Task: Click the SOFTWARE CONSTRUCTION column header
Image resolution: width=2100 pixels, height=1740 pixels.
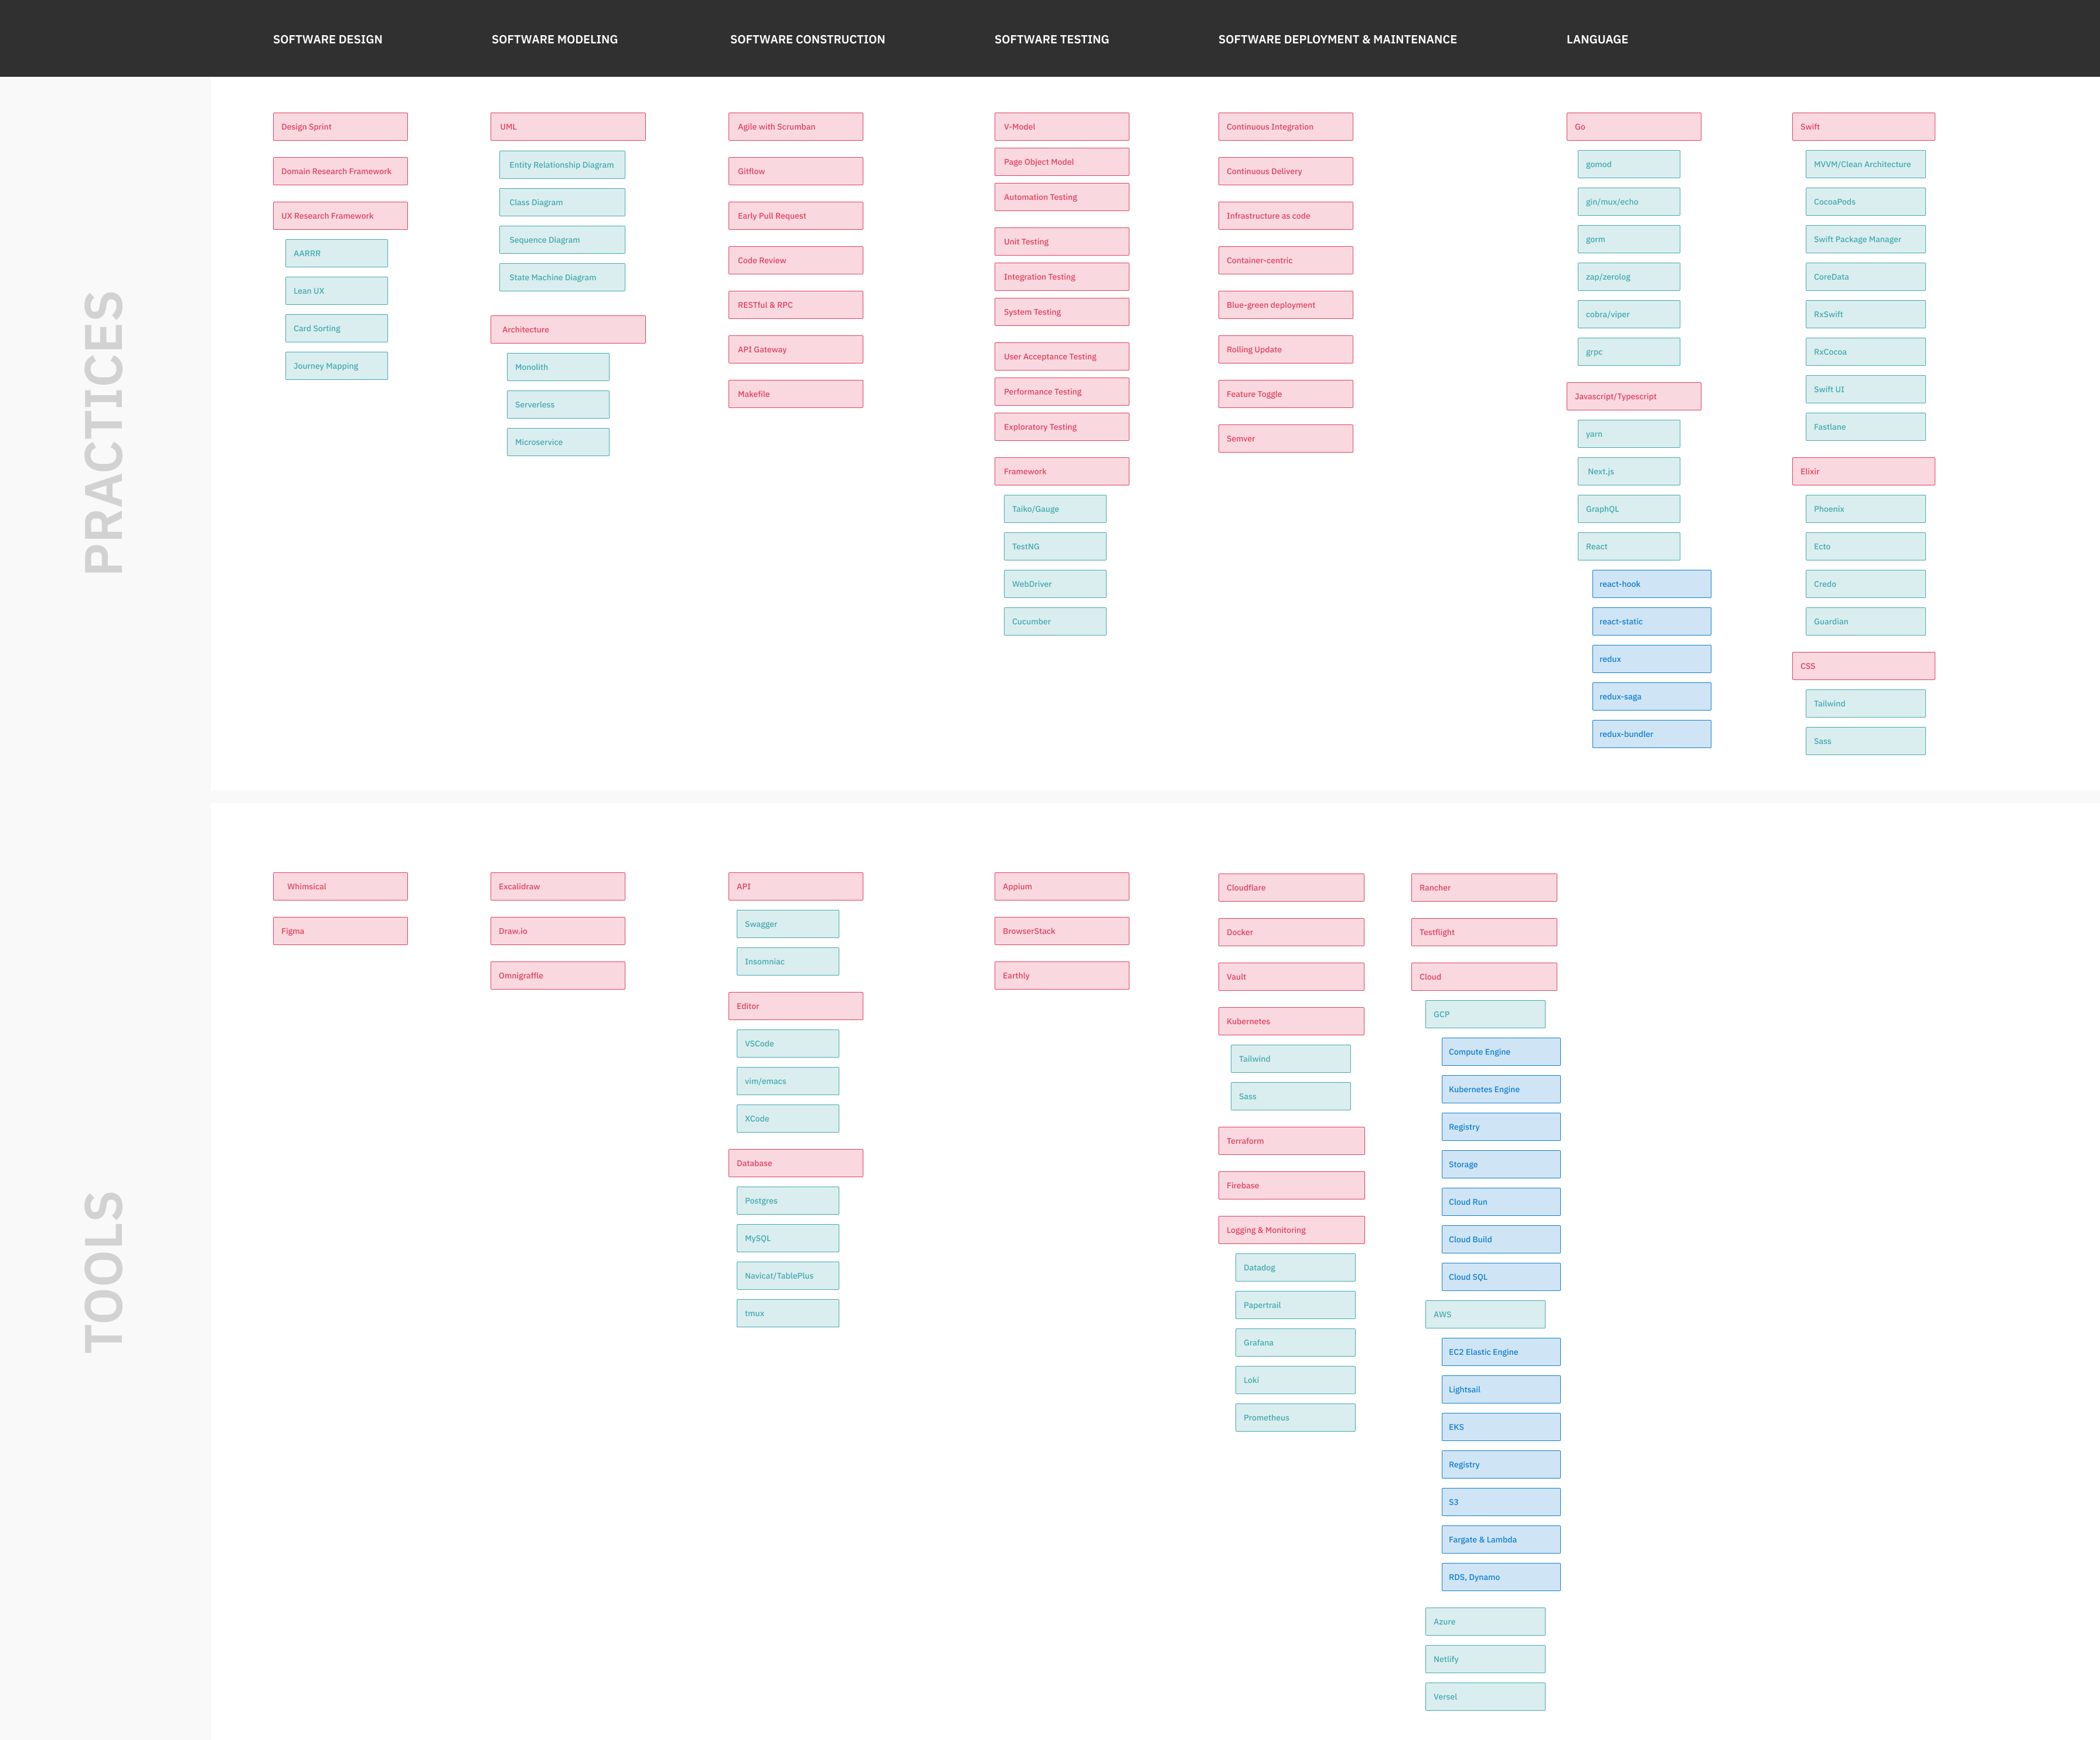Action: [807, 39]
